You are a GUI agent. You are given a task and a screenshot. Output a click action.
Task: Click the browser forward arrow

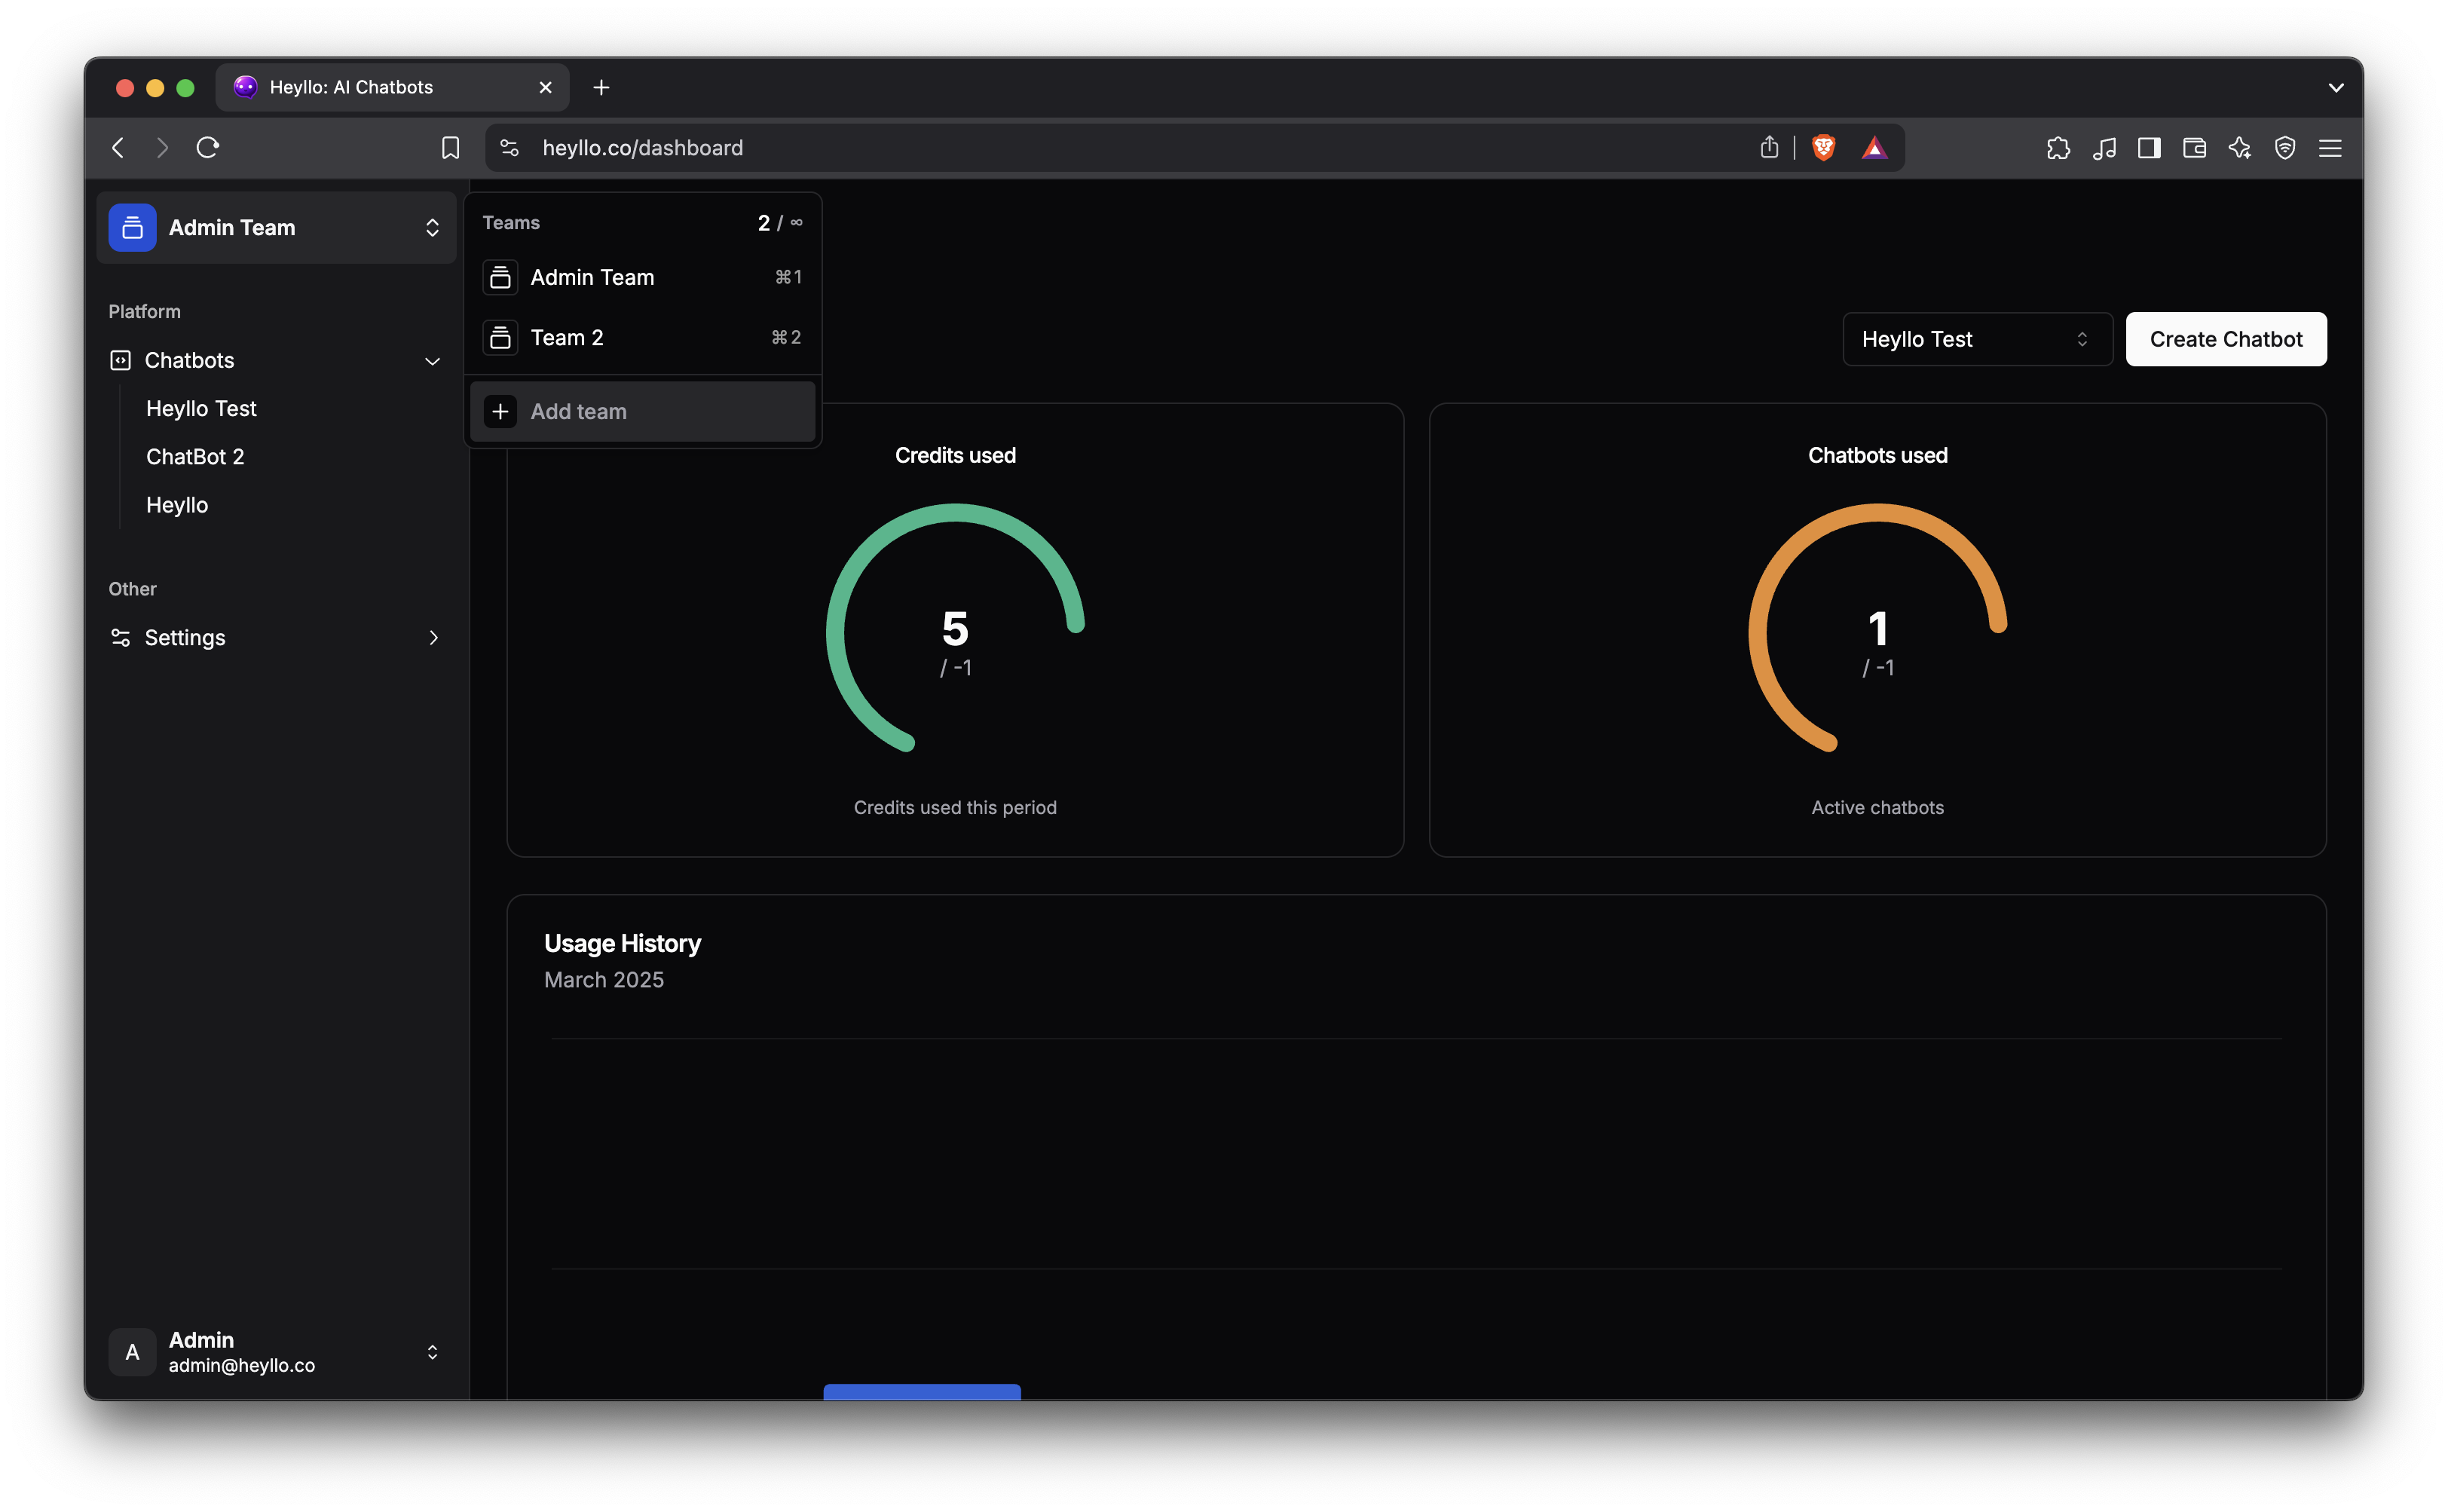(x=162, y=148)
